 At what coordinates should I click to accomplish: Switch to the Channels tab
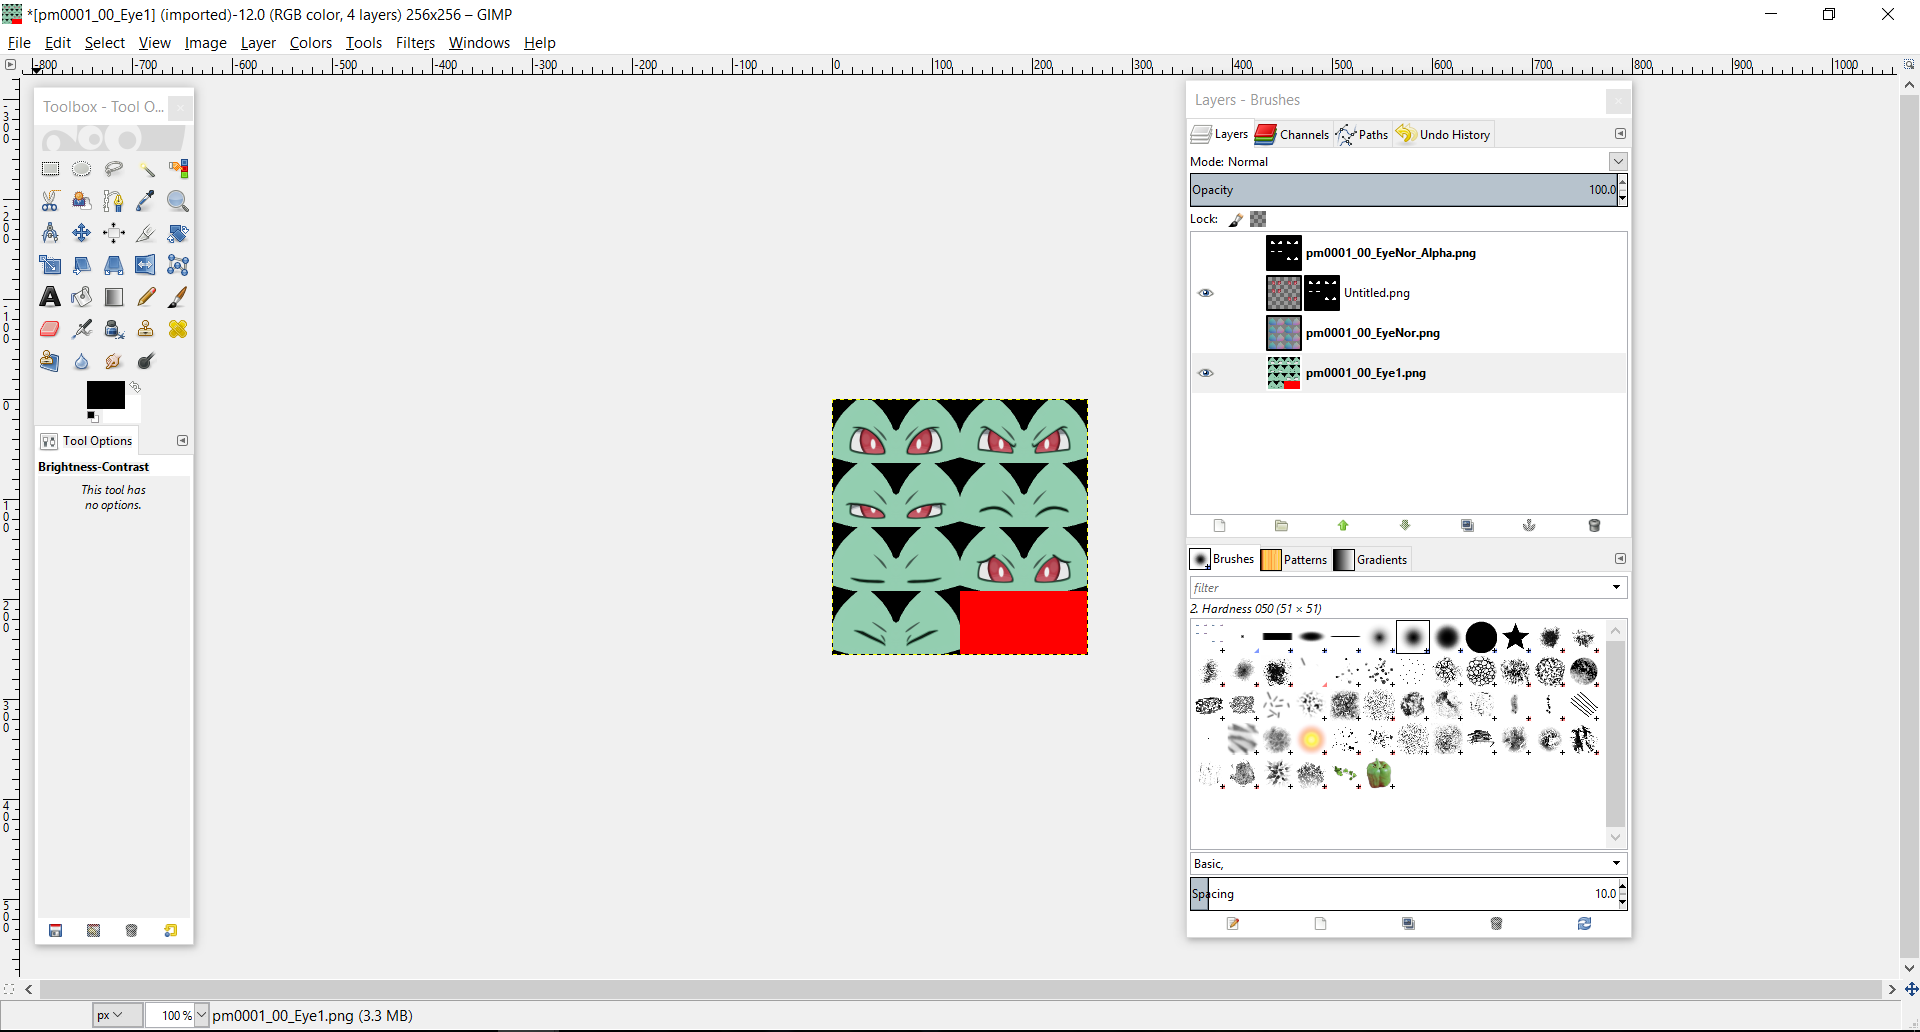click(1292, 134)
